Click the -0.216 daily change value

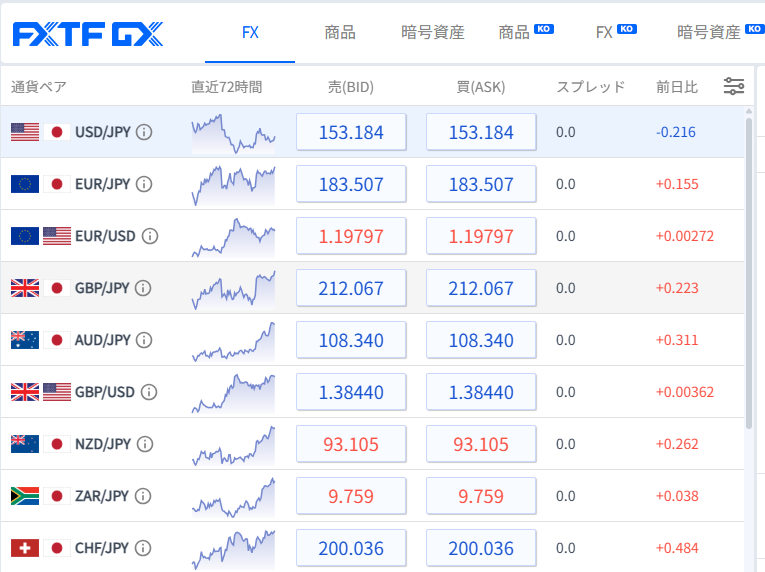(x=676, y=132)
